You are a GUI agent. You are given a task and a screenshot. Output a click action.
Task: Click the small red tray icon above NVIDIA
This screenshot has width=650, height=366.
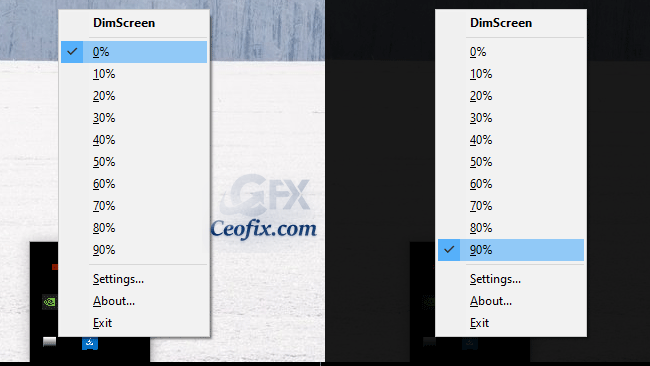[x=55, y=267]
